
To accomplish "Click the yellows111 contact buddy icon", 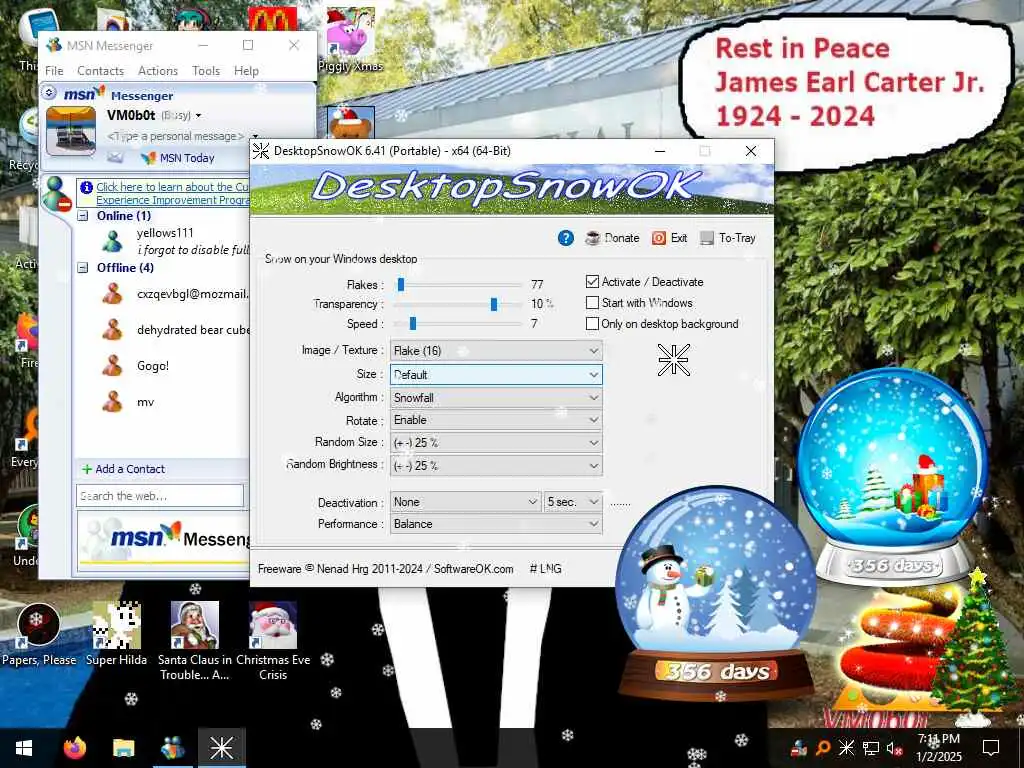I will [112, 242].
